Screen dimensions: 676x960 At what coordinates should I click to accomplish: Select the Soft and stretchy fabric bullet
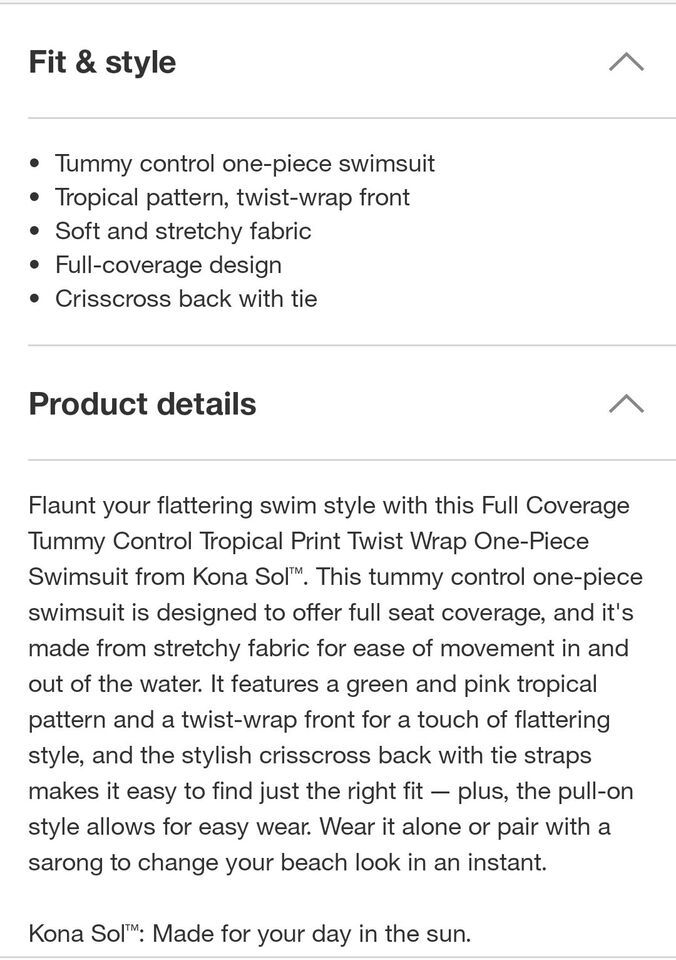click(x=183, y=231)
